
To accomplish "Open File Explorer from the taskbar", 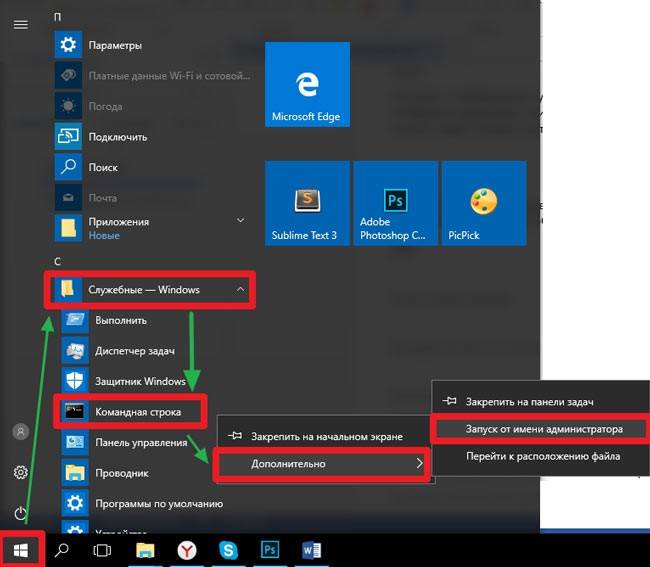I will [145, 550].
